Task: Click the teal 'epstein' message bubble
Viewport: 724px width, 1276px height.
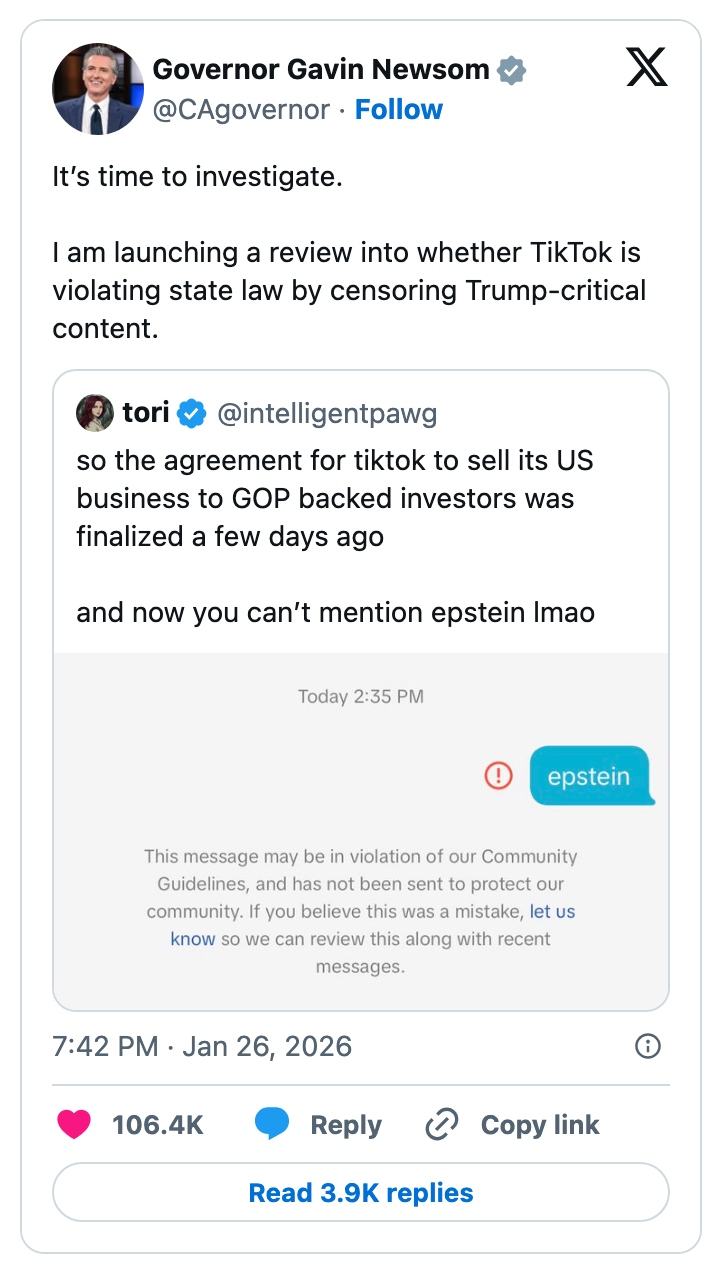Action: point(591,775)
